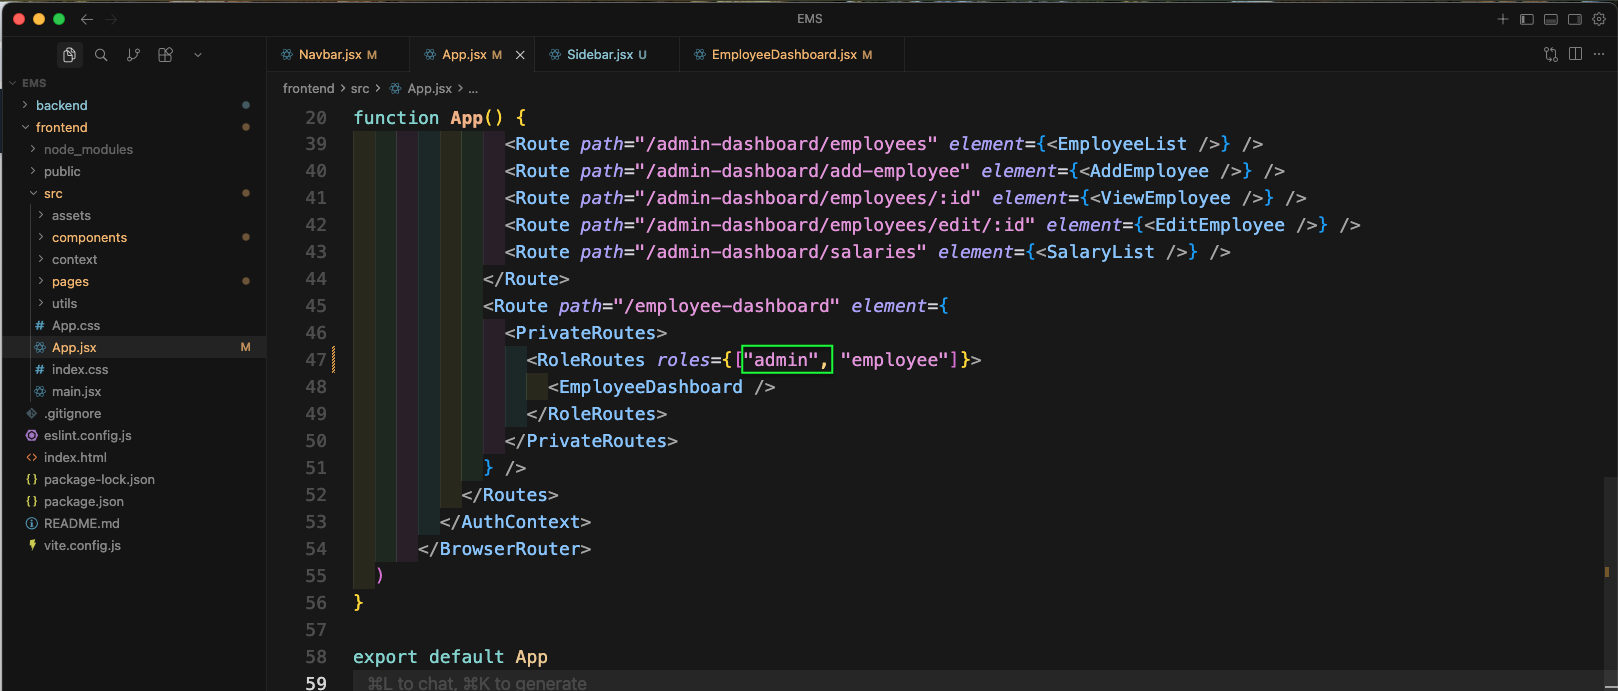Open README.md file
1618x691 pixels.
133,523
